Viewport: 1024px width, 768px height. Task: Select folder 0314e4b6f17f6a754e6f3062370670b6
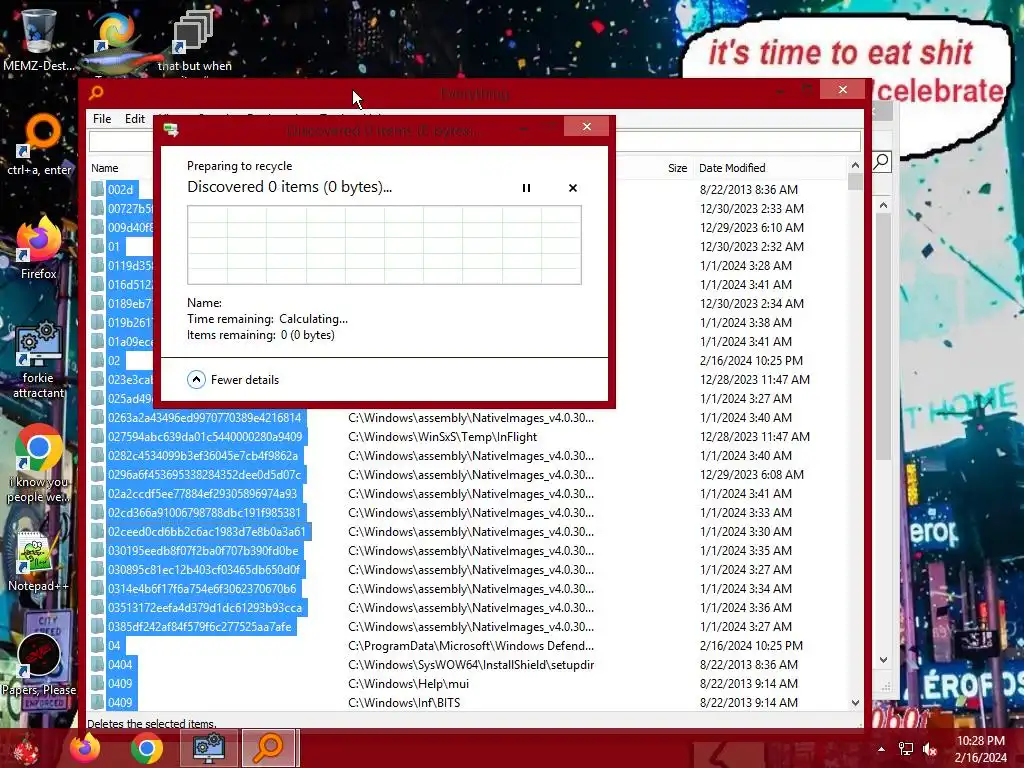(202, 588)
